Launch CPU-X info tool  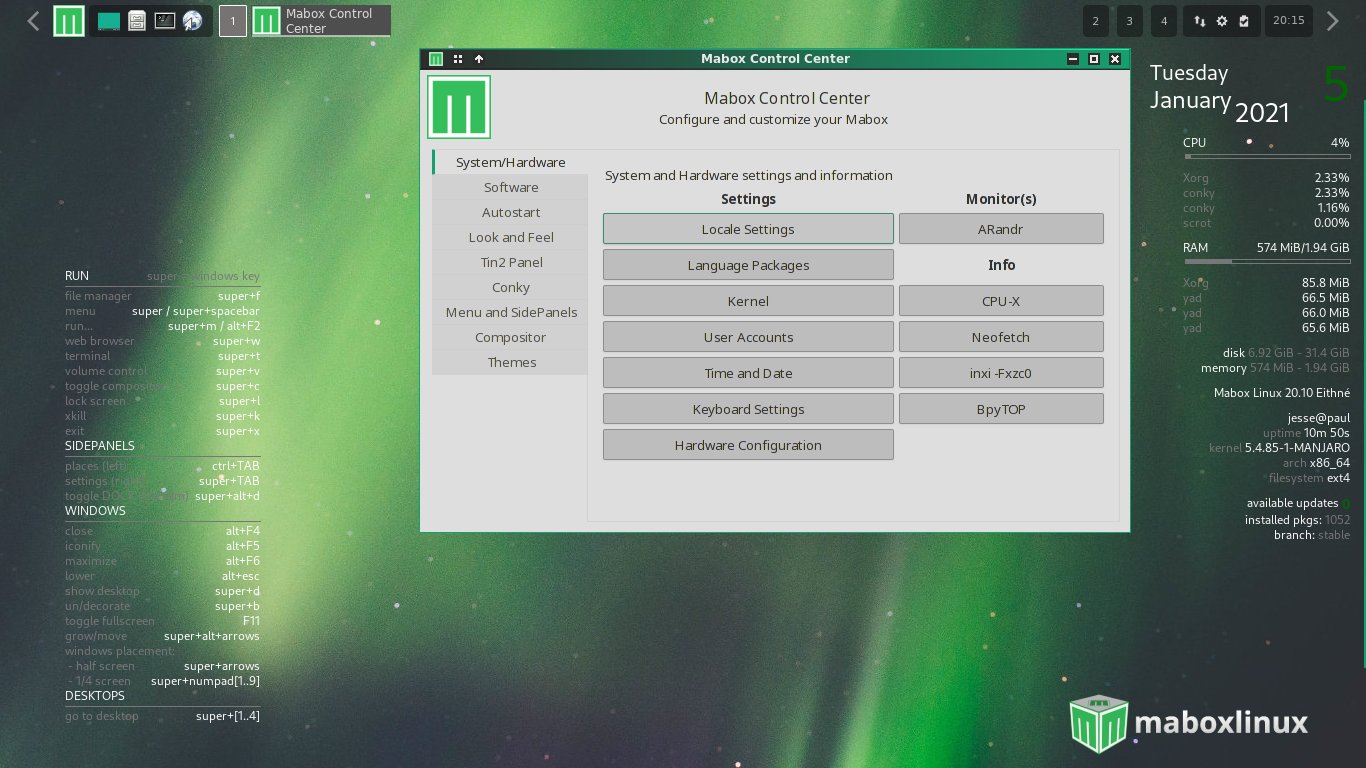click(1001, 301)
